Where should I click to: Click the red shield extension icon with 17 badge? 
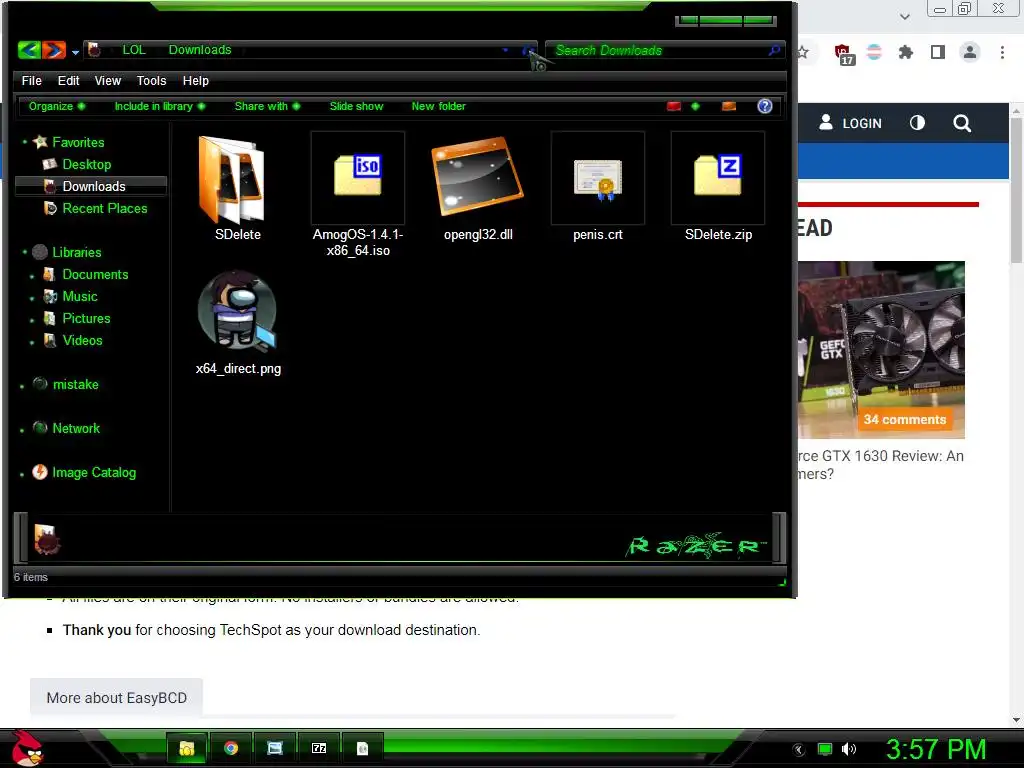[x=843, y=54]
